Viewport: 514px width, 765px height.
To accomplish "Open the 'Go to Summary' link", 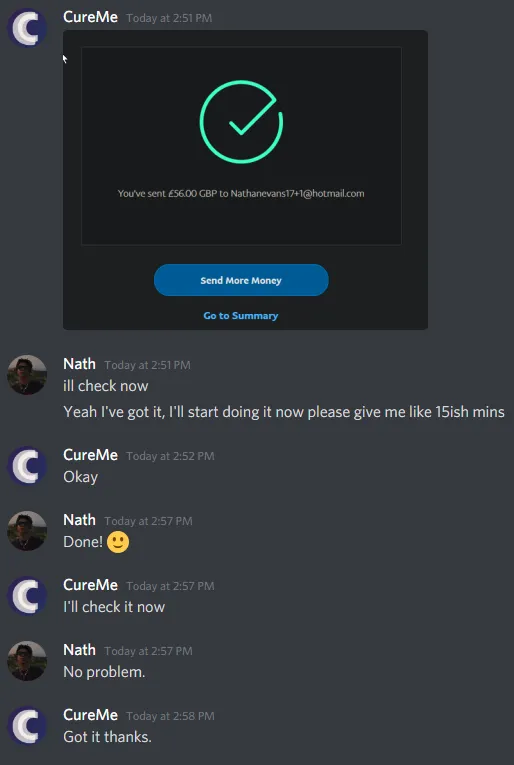I will point(241,316).
